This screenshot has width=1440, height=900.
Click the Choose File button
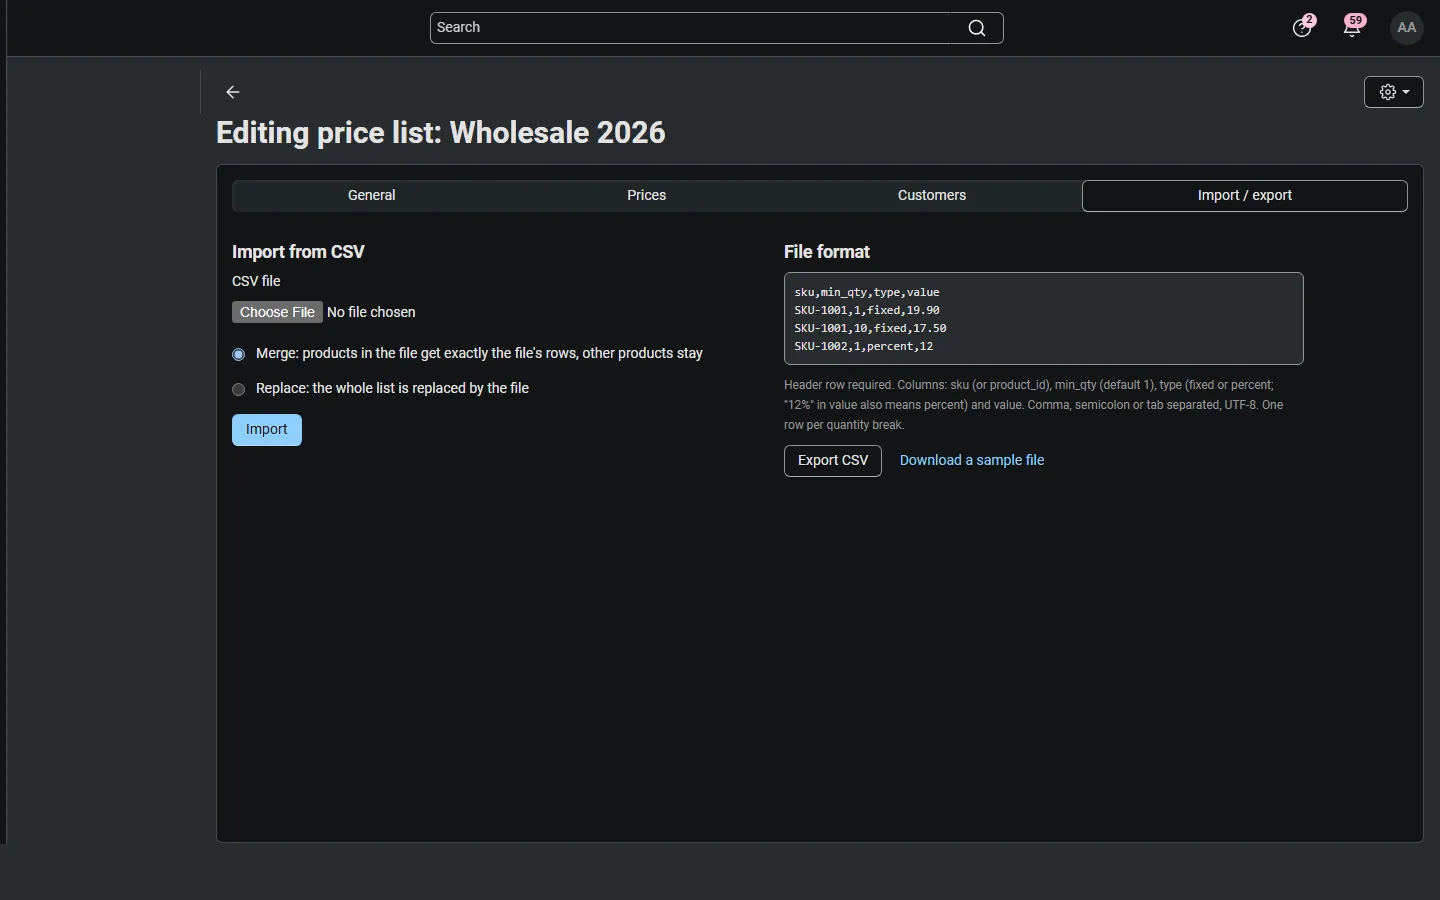[x=277, y=313]
